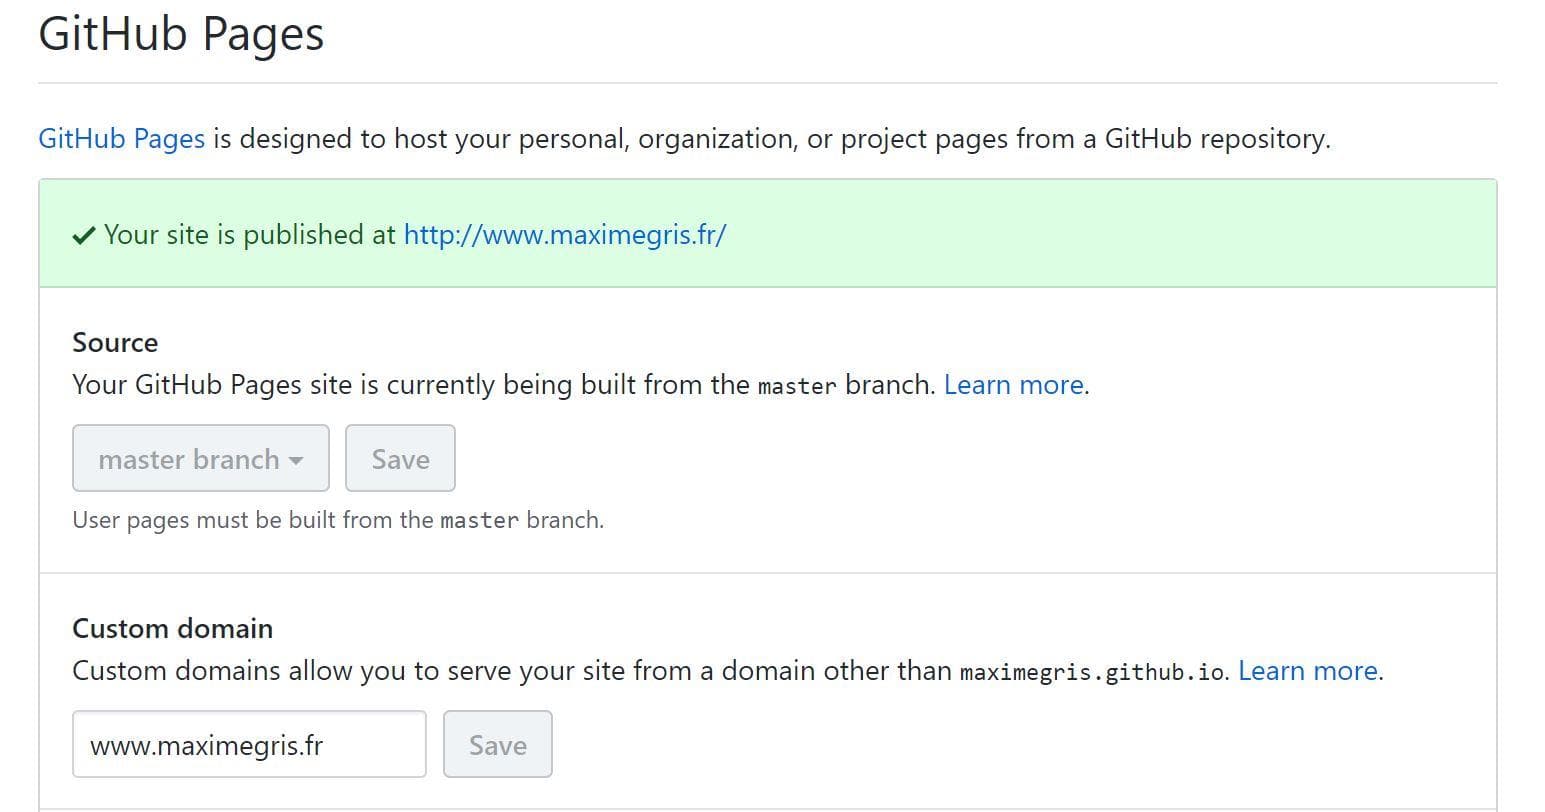Open the master branch source dropdown
Image resolution: width=1545 pixels, height=812 pixels.
coord(201,458)
